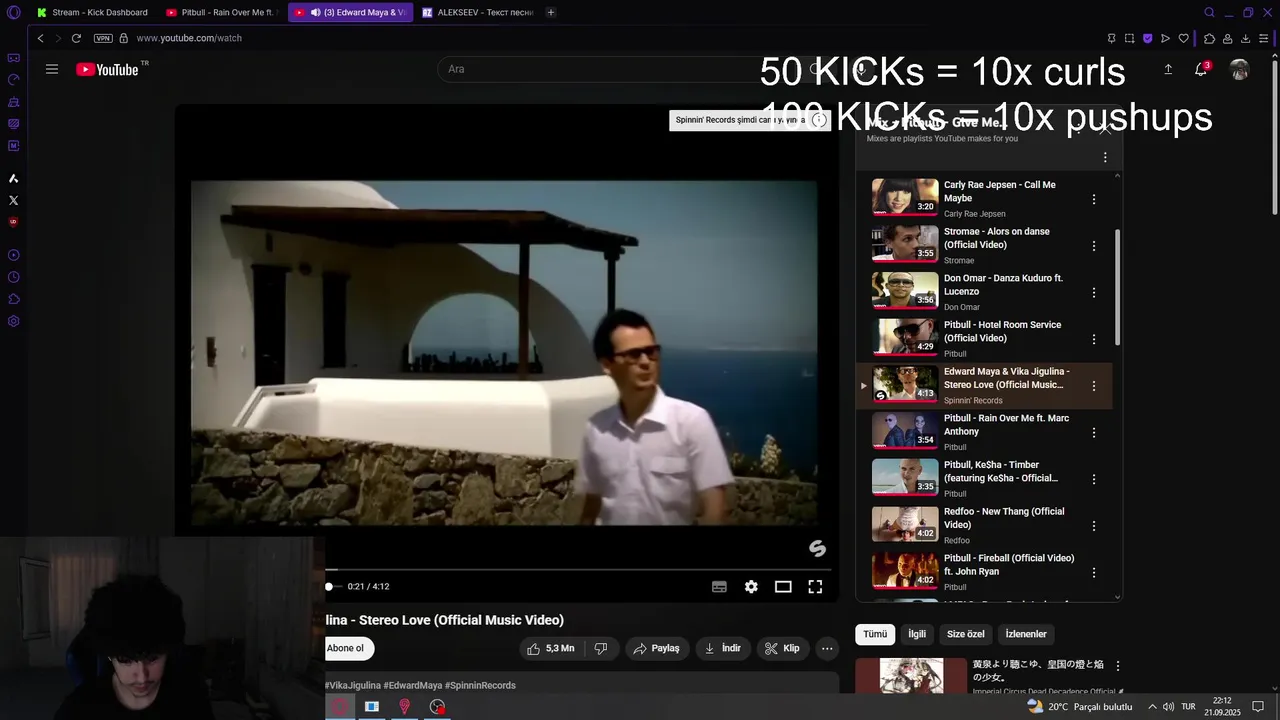Open the #SpinninRecords hashtag link

pyautogui.click(x=480, y=685)
